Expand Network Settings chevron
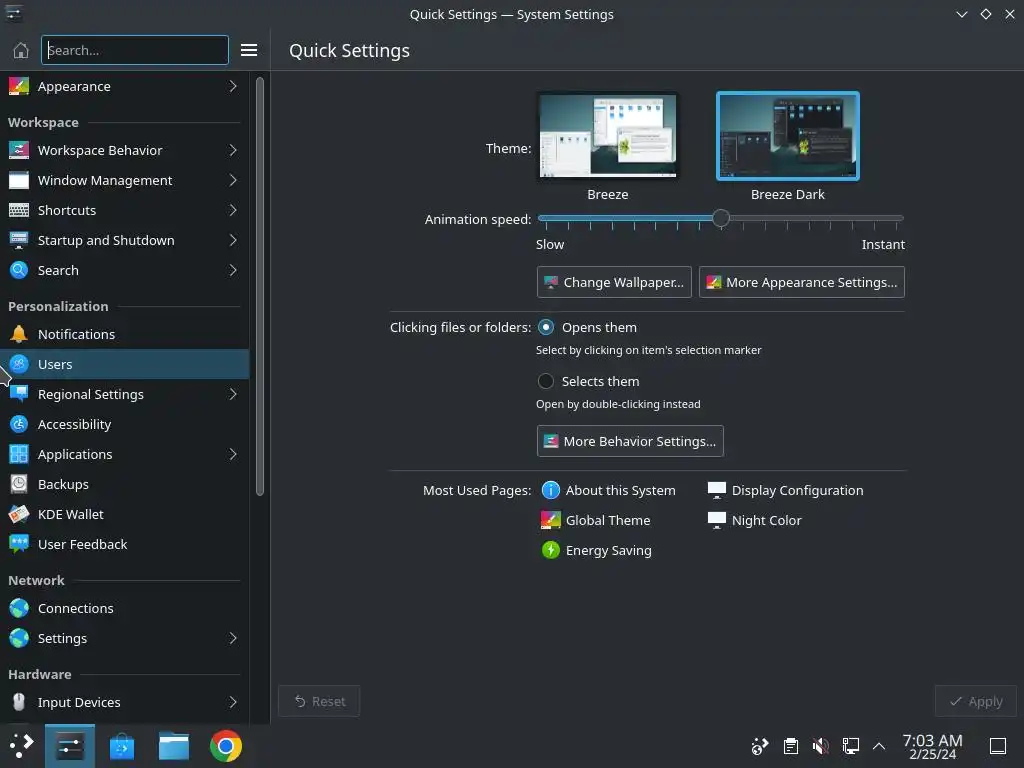This screenshot has width=1024, height=768. (x=233, y=639)
